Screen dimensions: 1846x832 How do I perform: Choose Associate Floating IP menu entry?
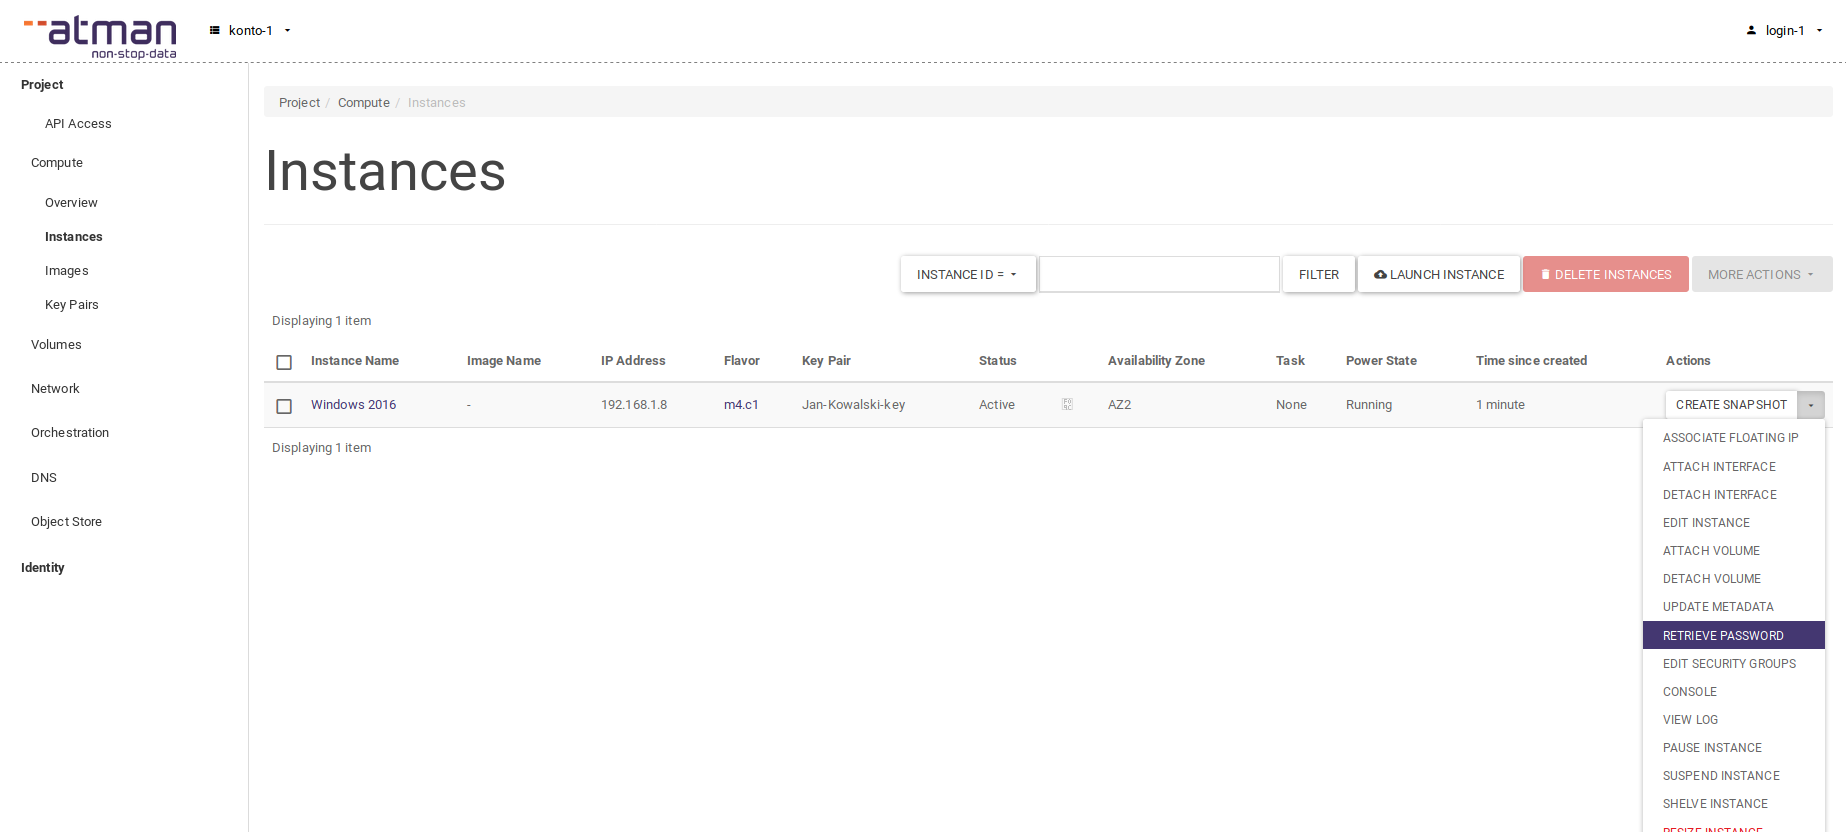coord(1730,438)
